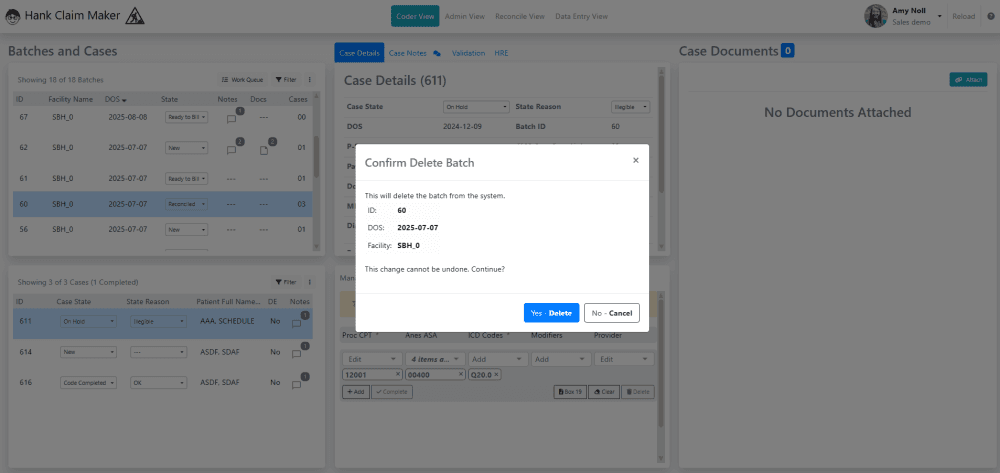Screen dimensions: 1000x473
Task: Cancel deletion with No - Cancel
Action: point(612,313)
